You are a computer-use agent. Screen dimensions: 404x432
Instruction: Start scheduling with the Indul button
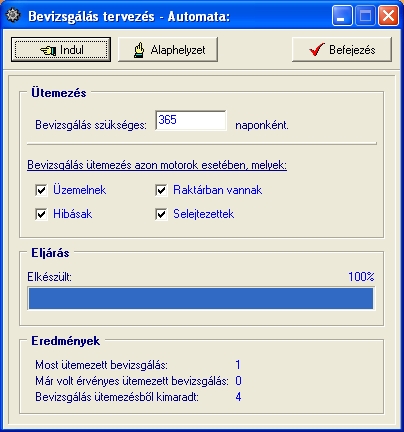pyautogui.click(x=61, y=50)
